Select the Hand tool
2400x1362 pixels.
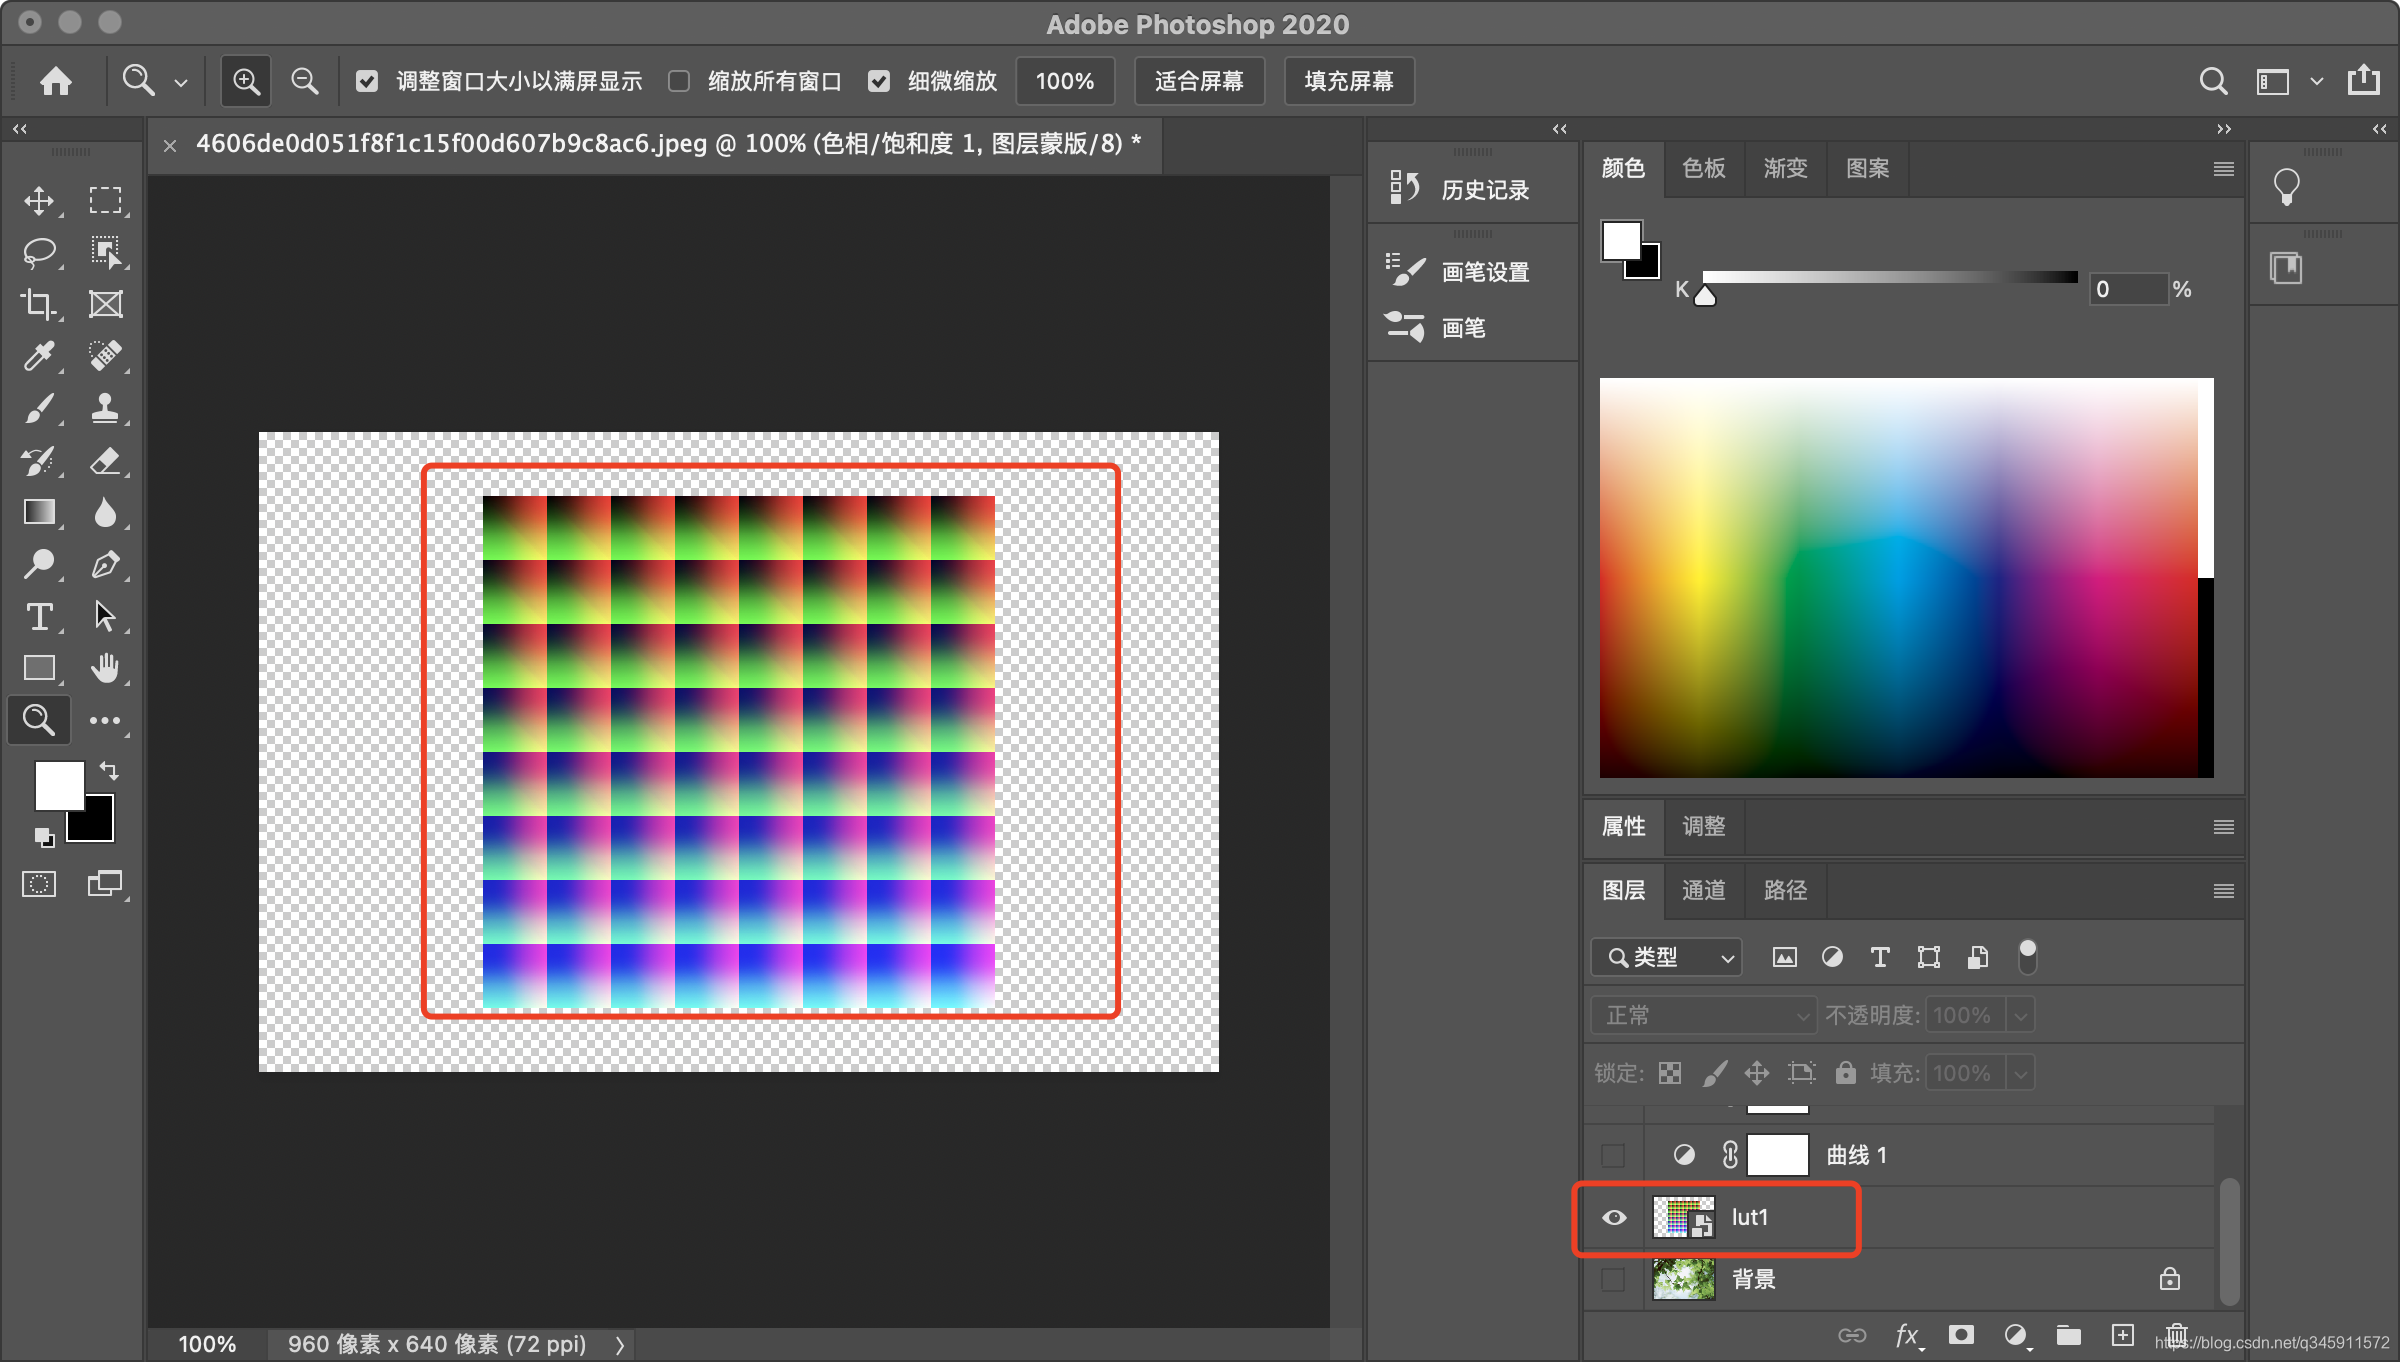point(105,668)
